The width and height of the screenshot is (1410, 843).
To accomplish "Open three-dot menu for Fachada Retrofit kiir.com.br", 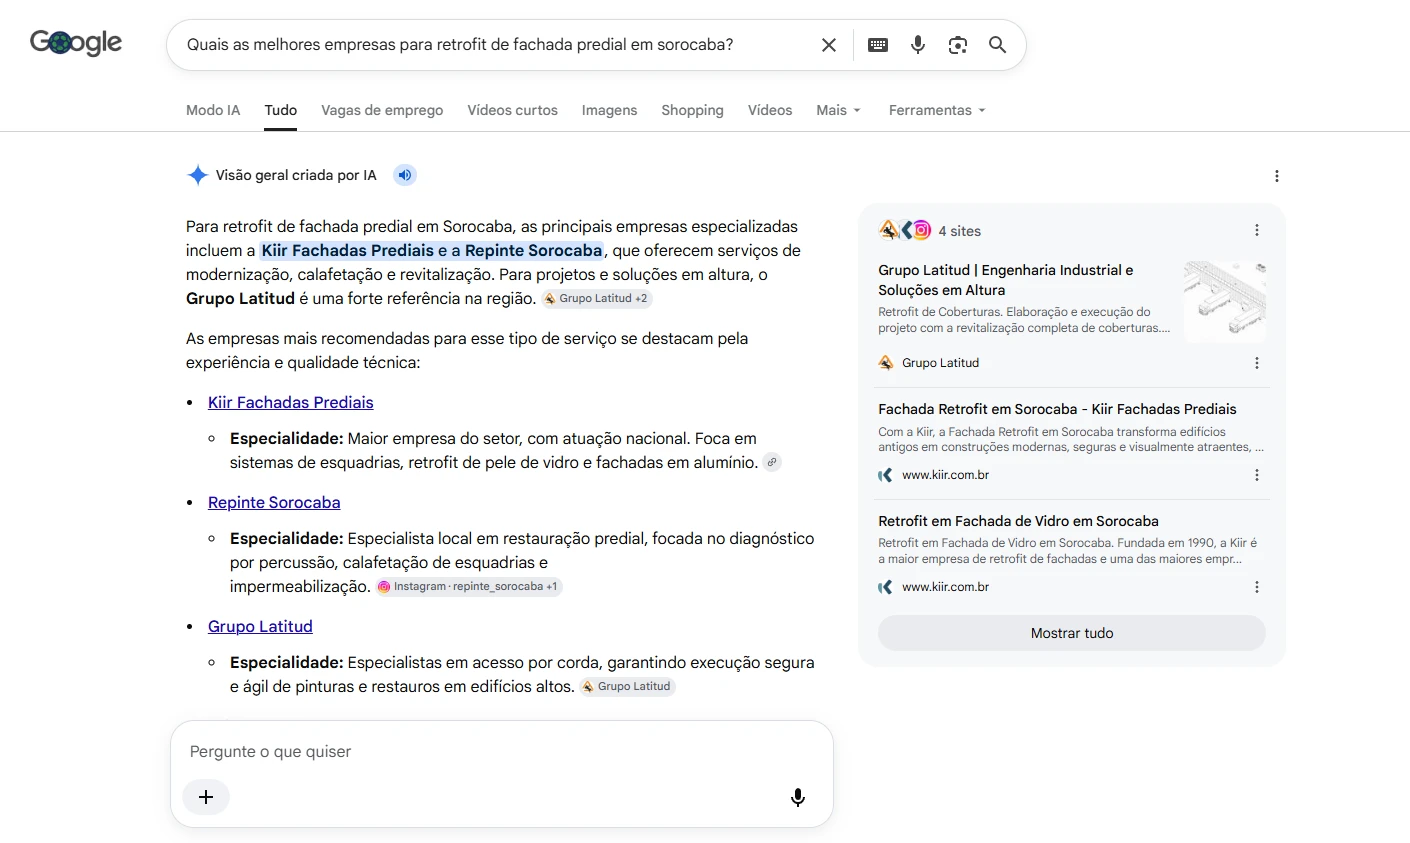I will [1257, 475].
